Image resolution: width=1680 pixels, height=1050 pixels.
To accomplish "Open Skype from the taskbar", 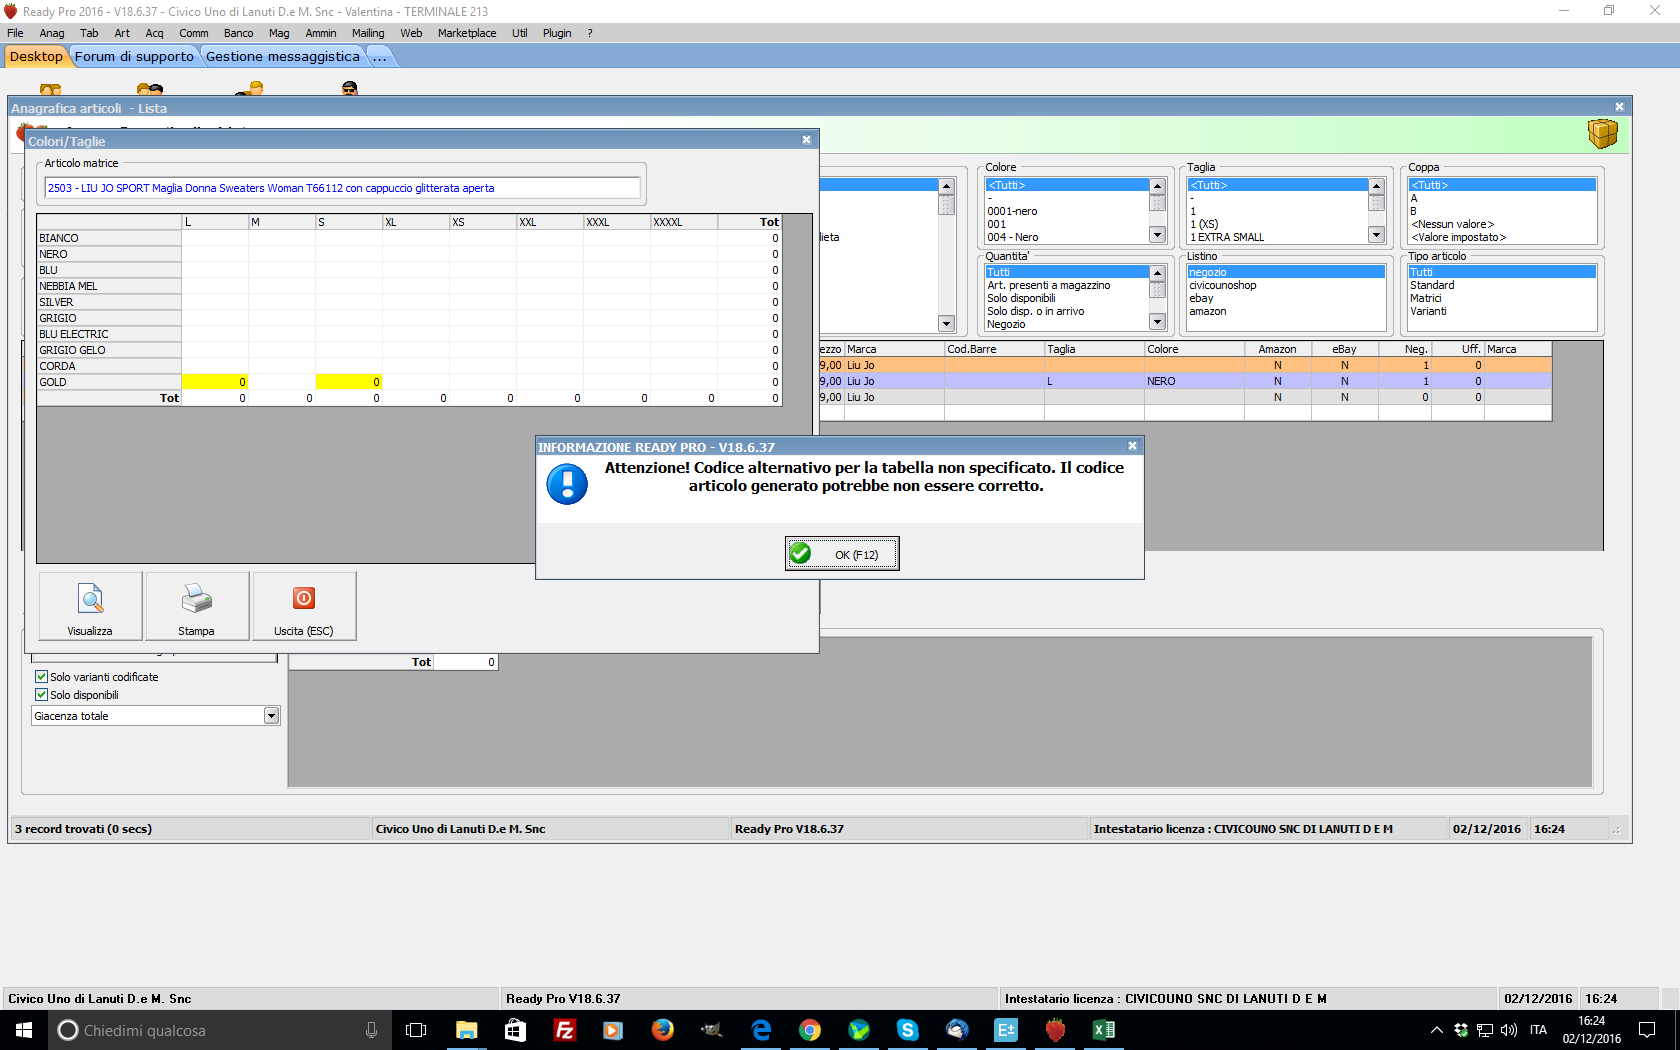I will pyautogui.click(x=908, y=1030).
